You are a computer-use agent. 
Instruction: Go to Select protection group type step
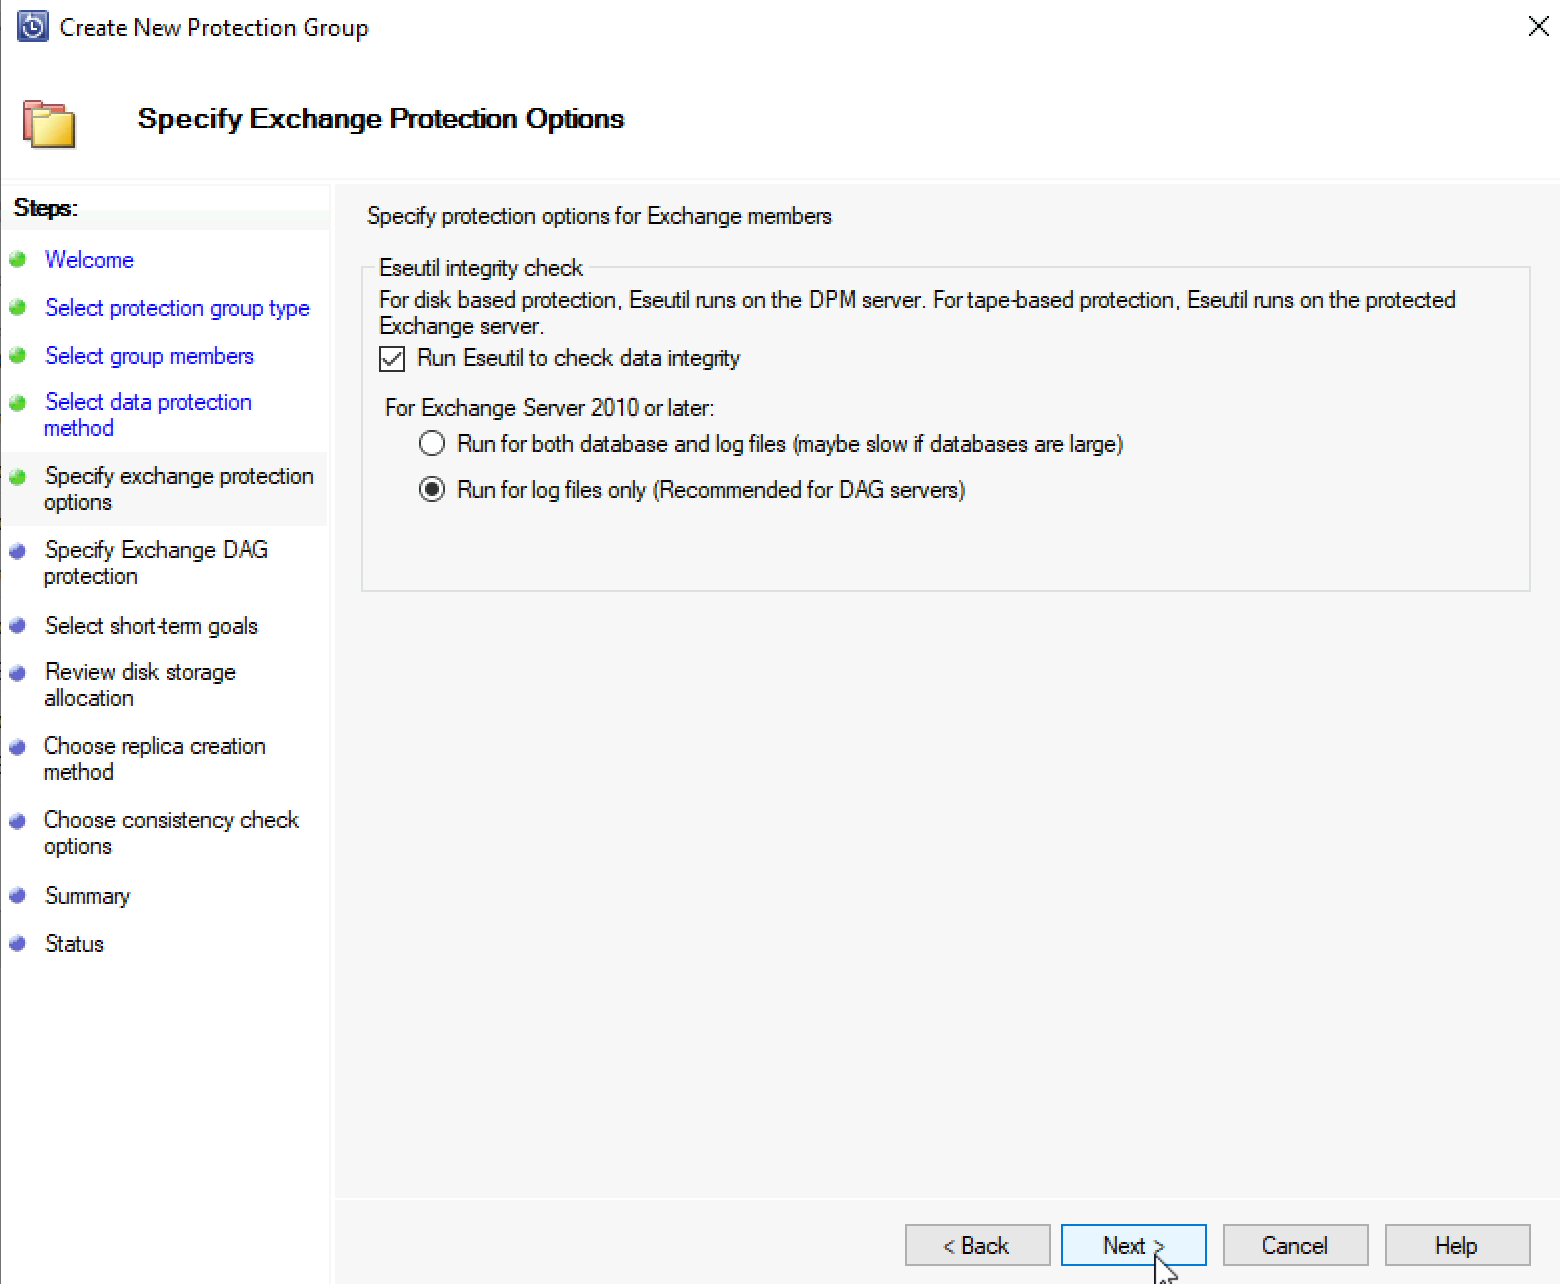pyautogui.click(x=177, y=308)
